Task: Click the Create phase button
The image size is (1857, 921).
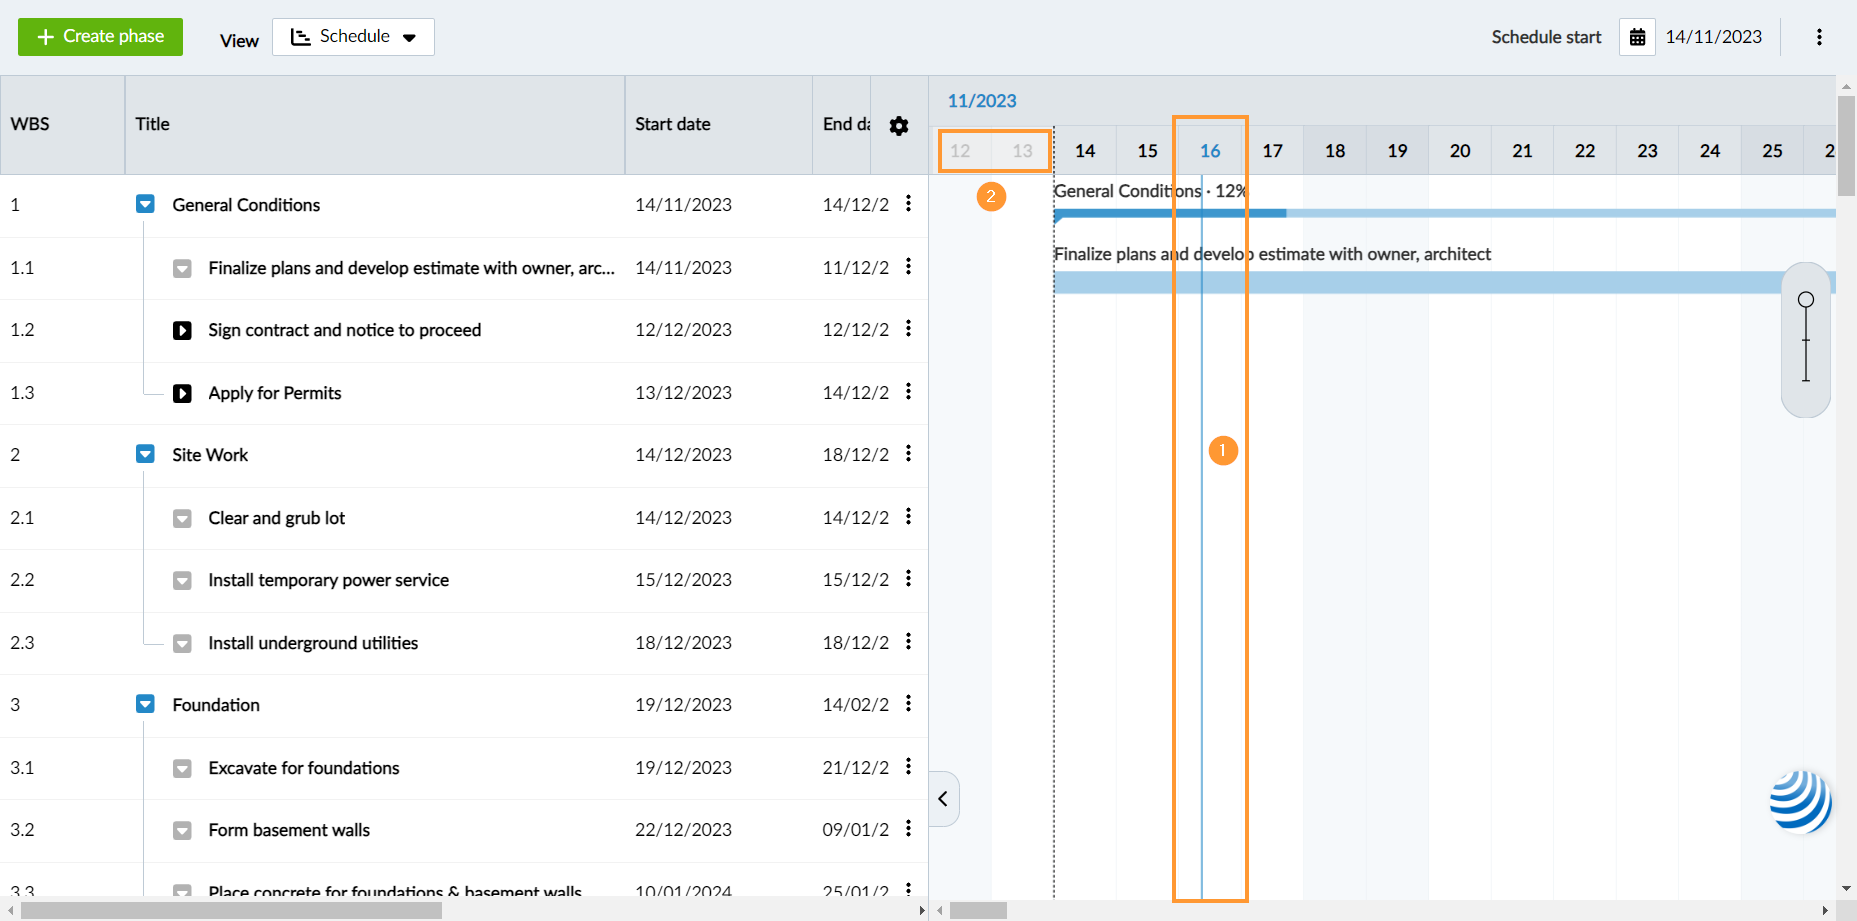Action: click(100, 37)
